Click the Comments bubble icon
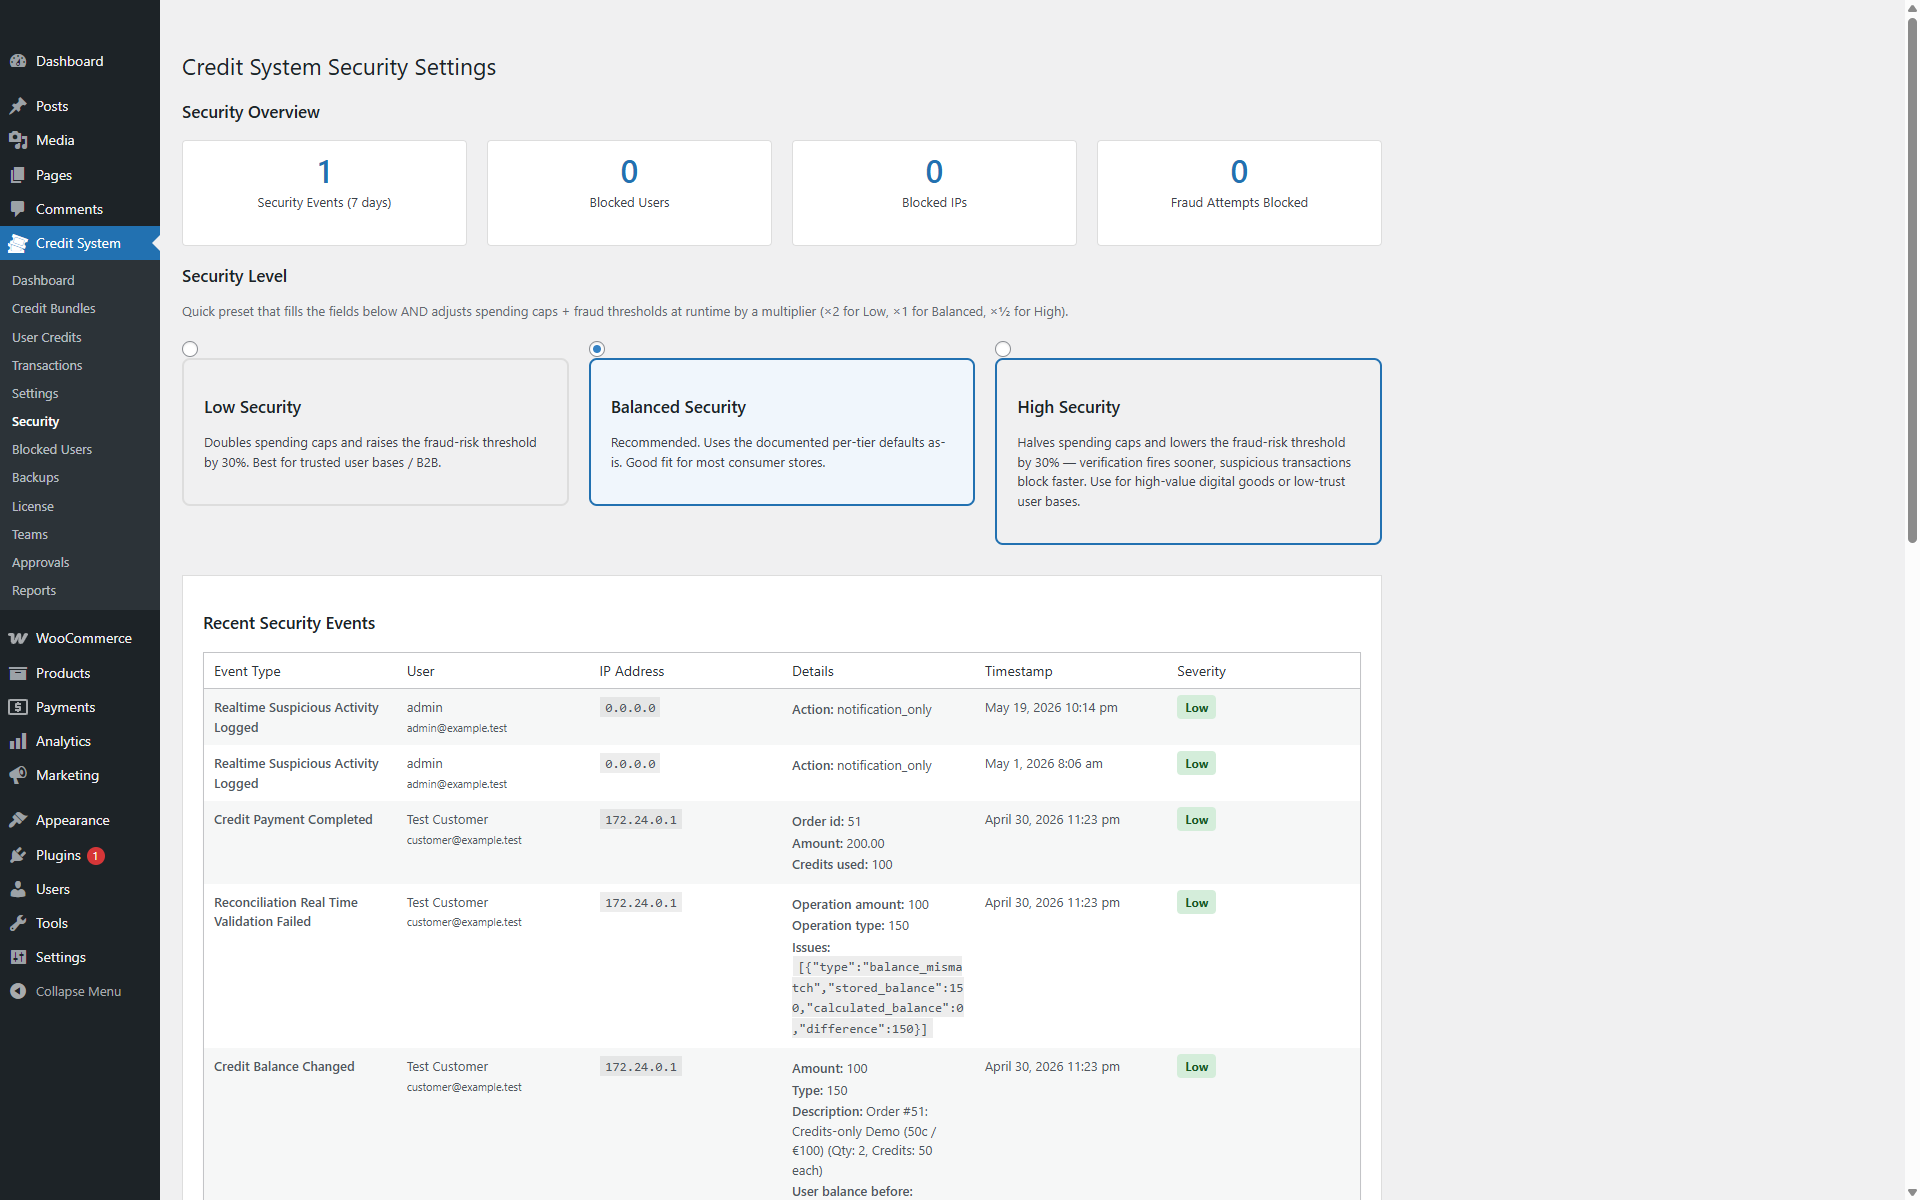 (18, 209)
